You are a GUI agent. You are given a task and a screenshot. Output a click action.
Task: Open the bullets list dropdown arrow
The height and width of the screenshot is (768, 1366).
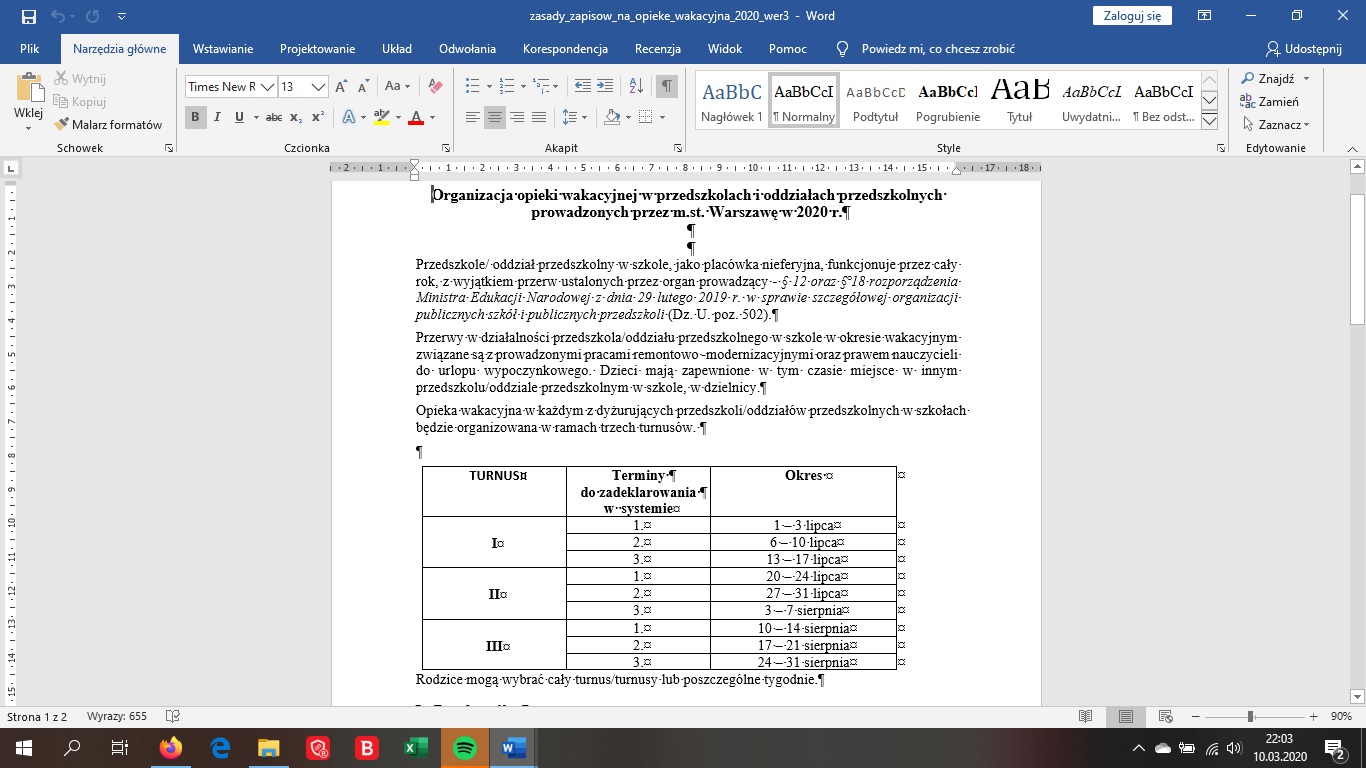[x=488, y=87]
